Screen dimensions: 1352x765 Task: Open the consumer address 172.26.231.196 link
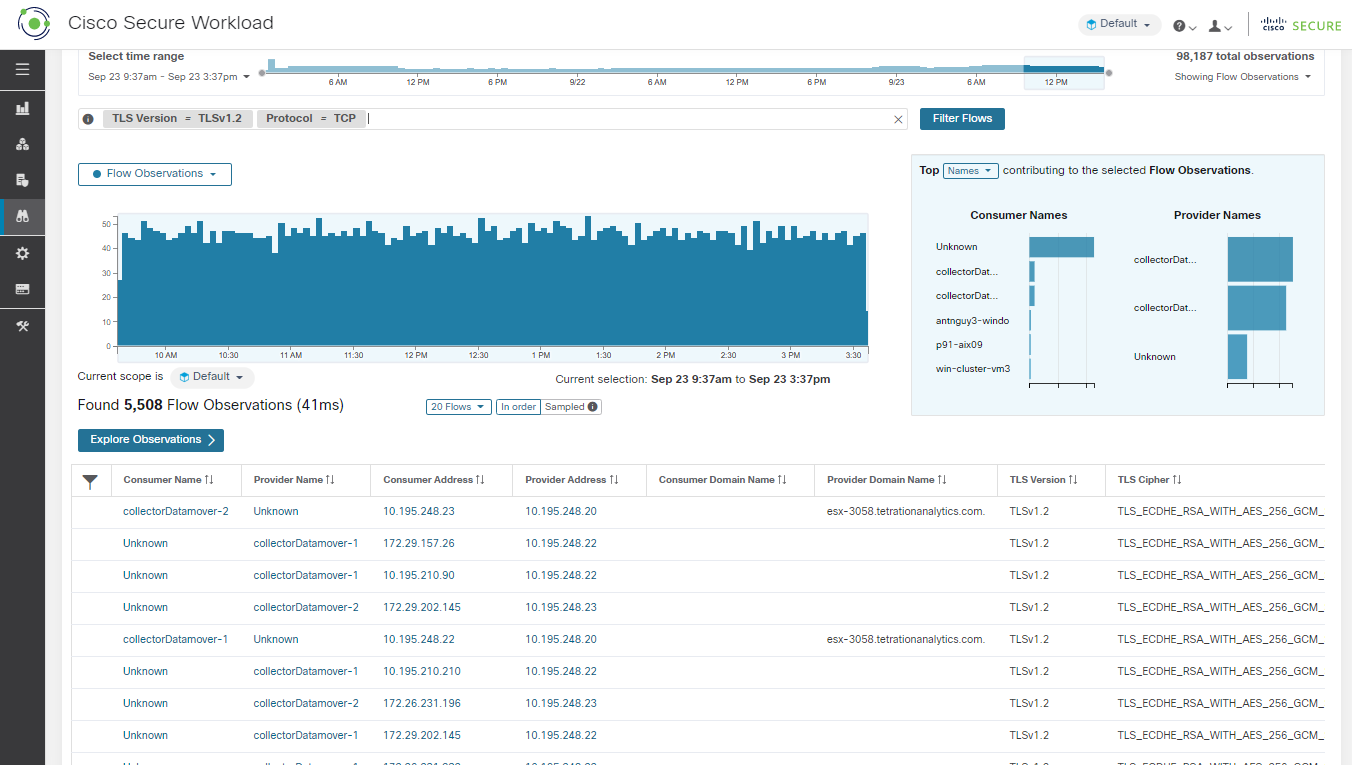(422, 703)
